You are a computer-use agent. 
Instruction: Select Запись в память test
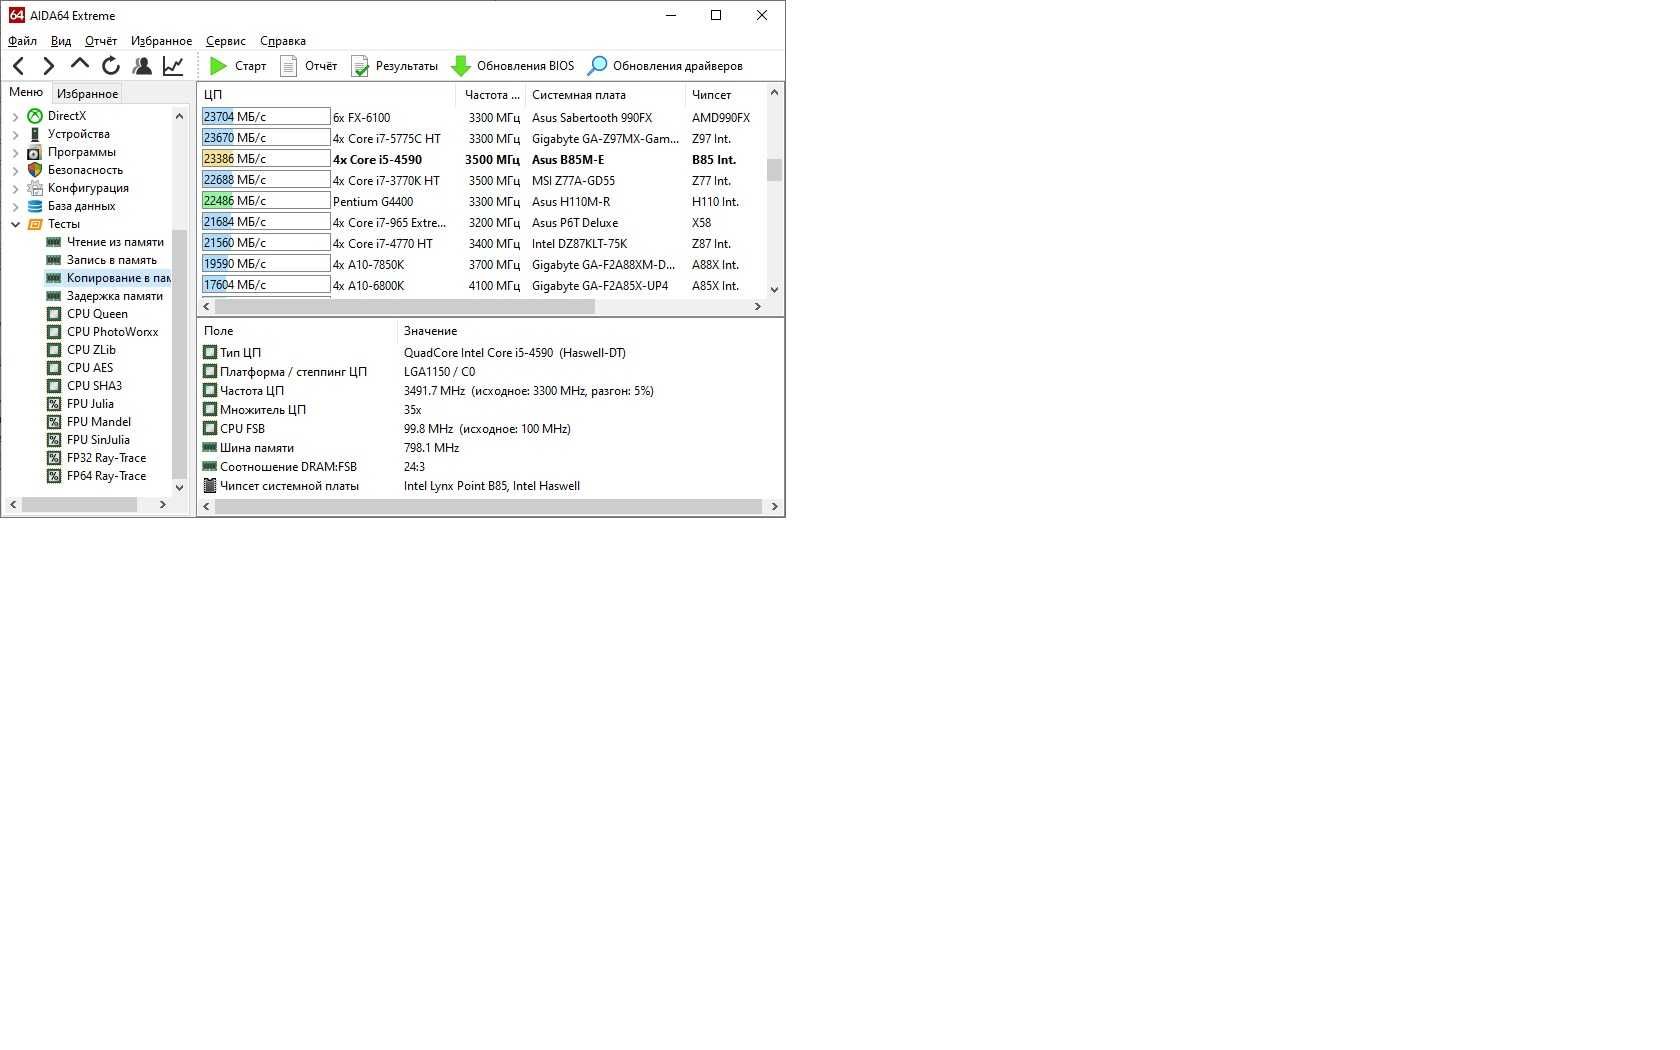point(102,260)
